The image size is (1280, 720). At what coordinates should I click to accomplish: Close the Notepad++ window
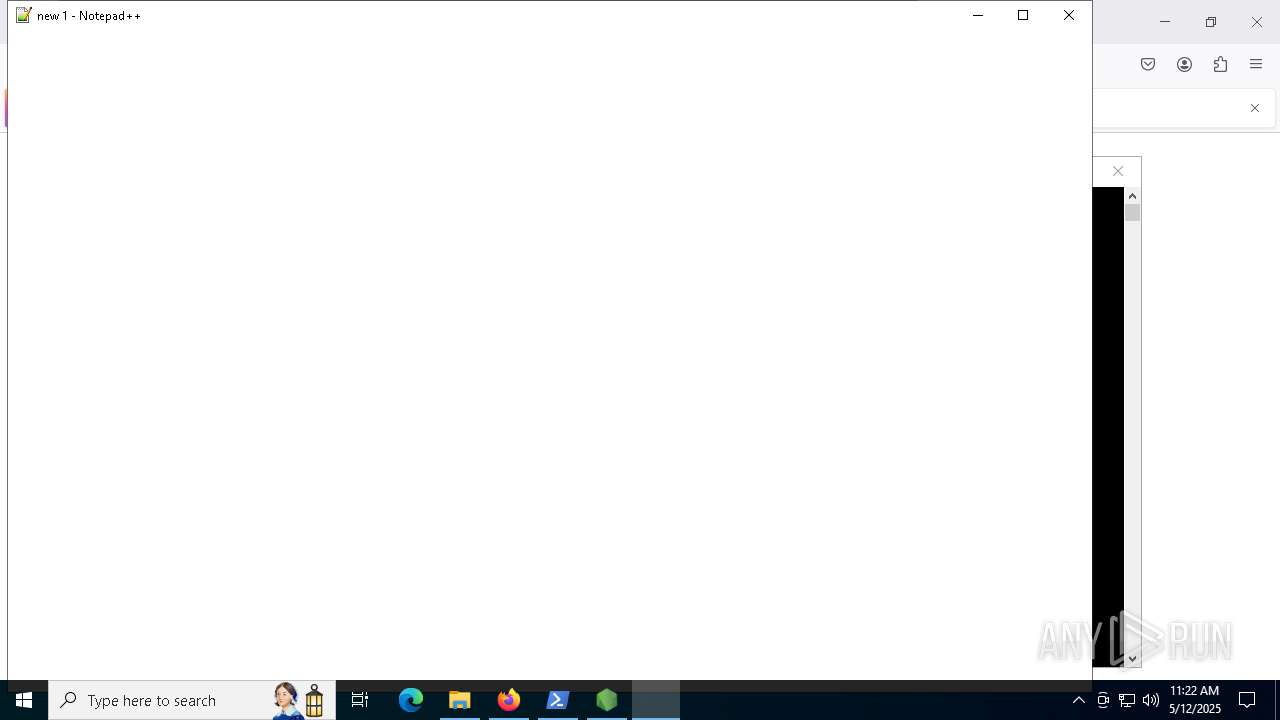click(1069, 15)
